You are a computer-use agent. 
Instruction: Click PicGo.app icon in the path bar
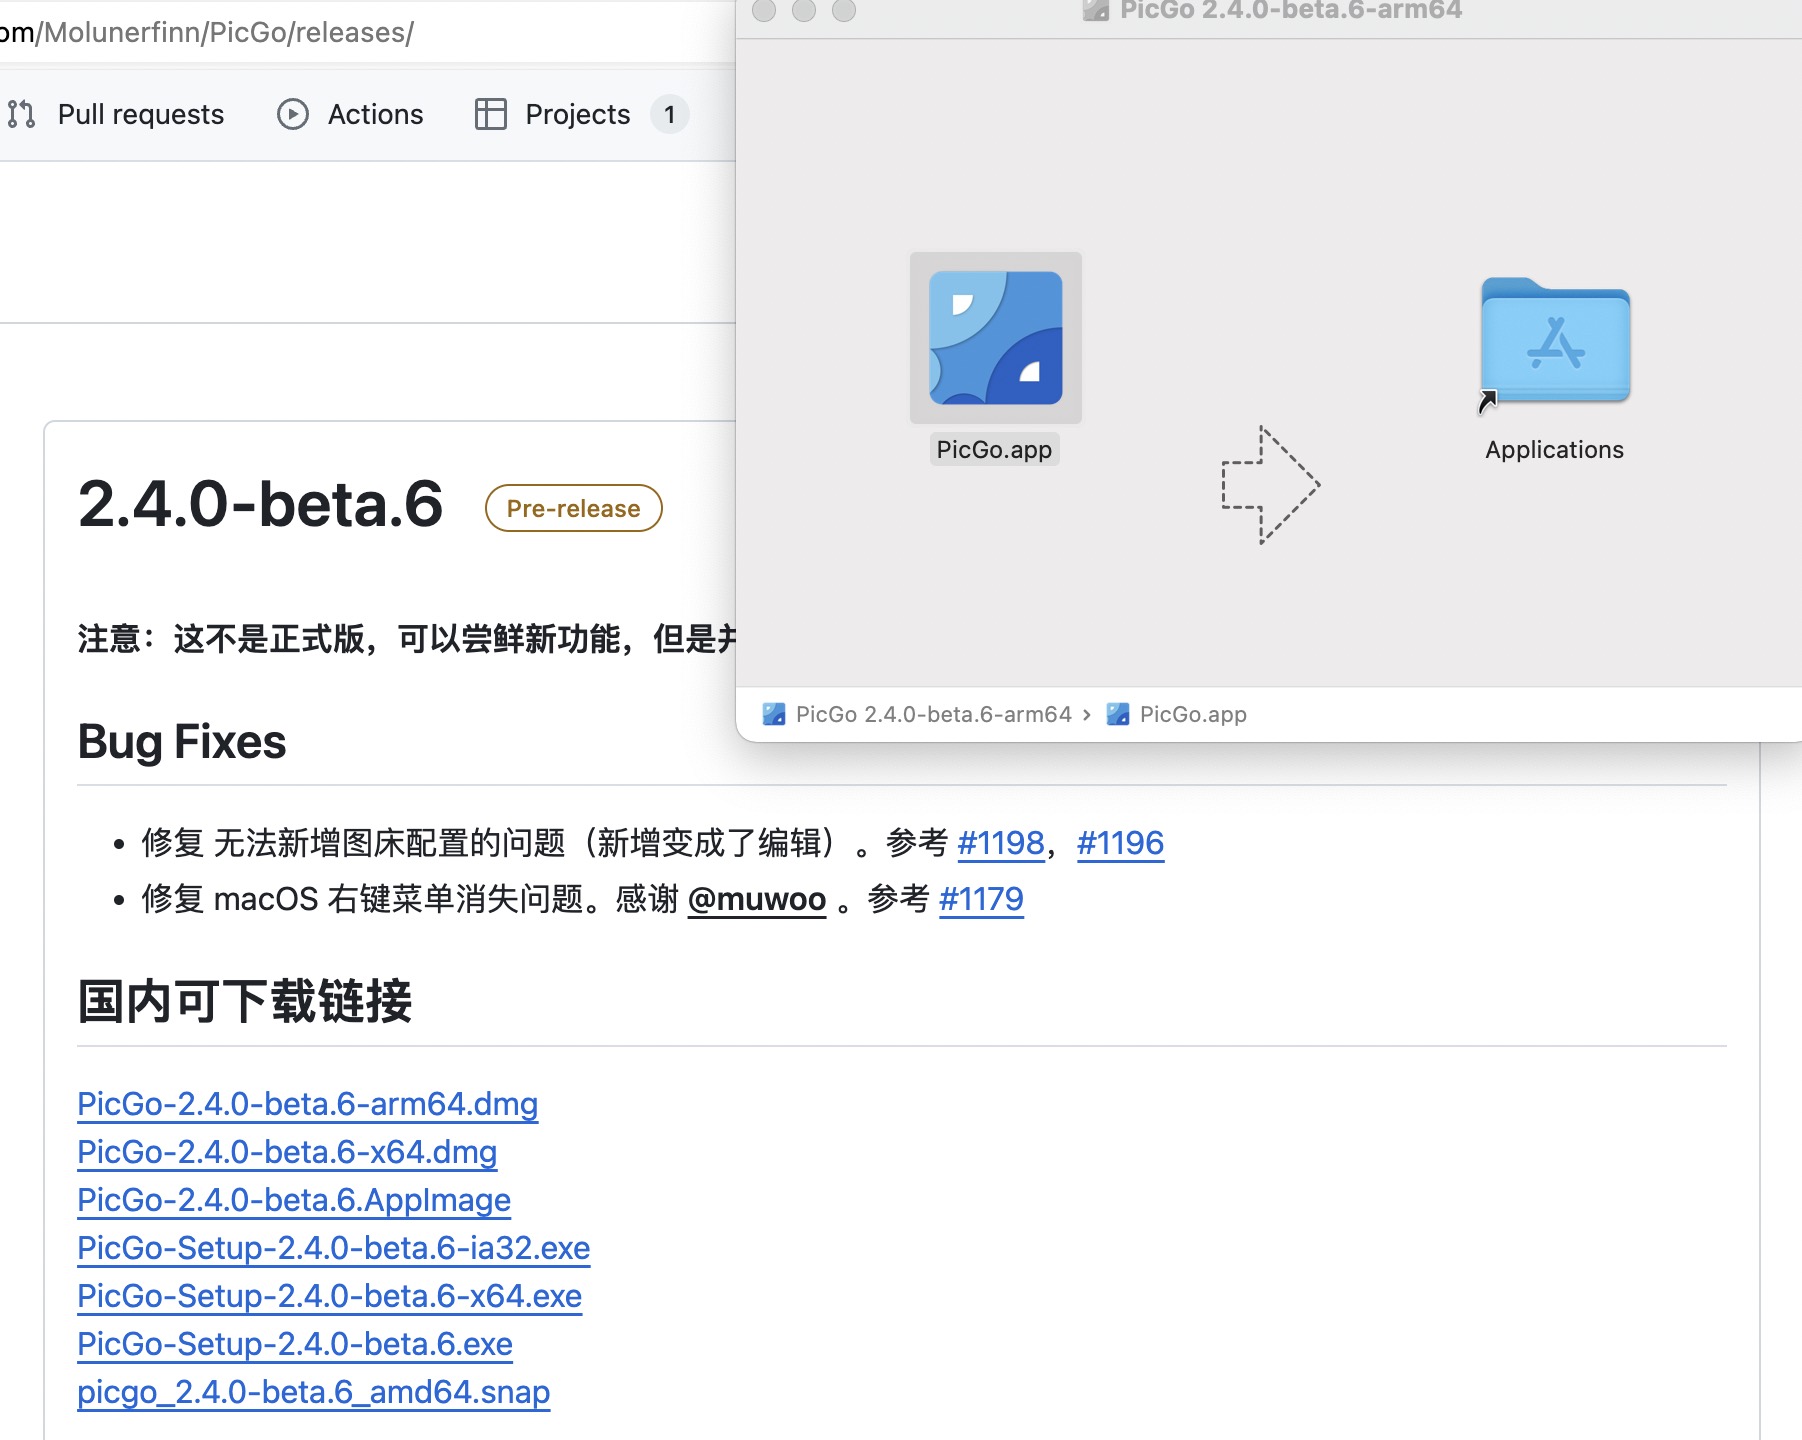coord(1118,714)
